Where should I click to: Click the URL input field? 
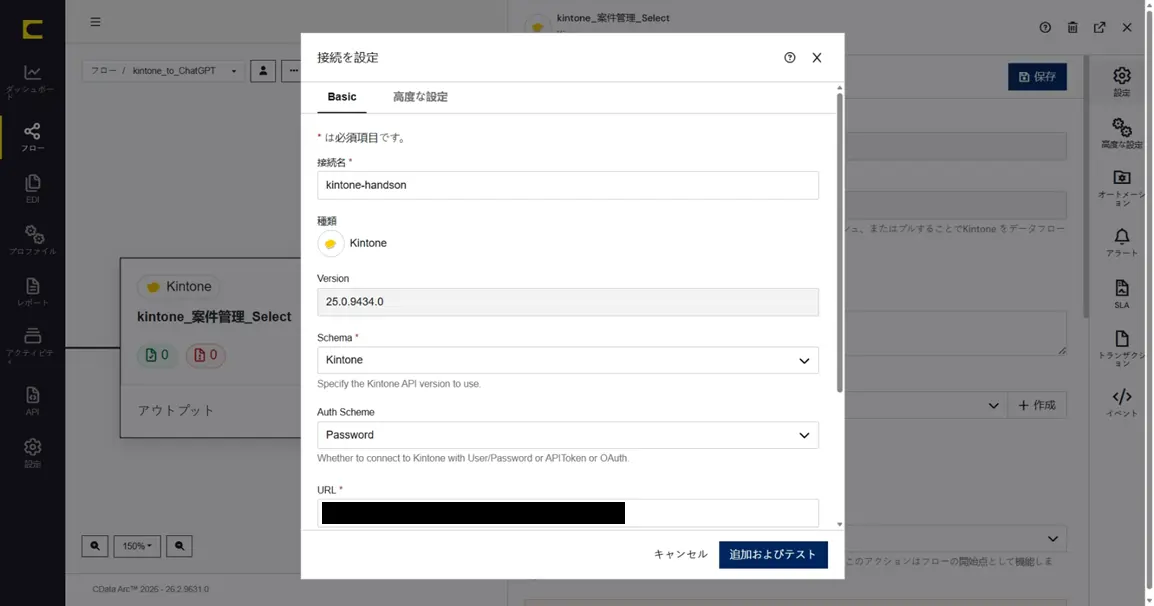(x=567, y=512)
